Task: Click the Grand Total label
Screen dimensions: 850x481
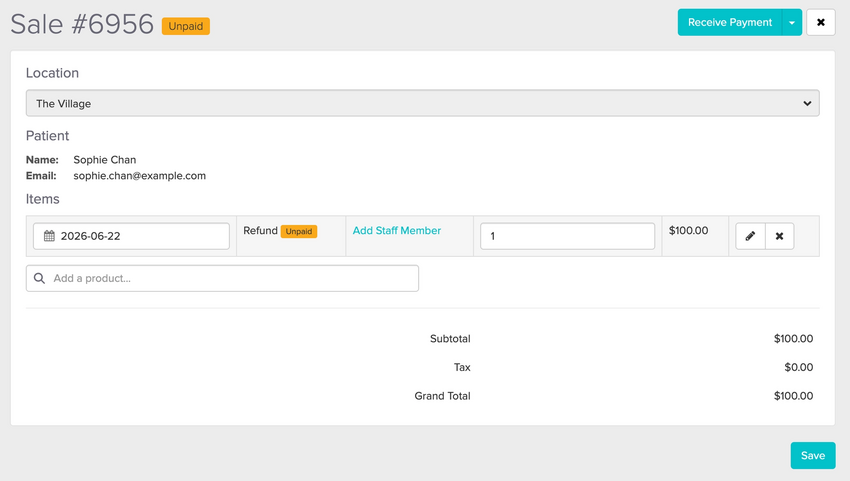Action: click(442, 396)
